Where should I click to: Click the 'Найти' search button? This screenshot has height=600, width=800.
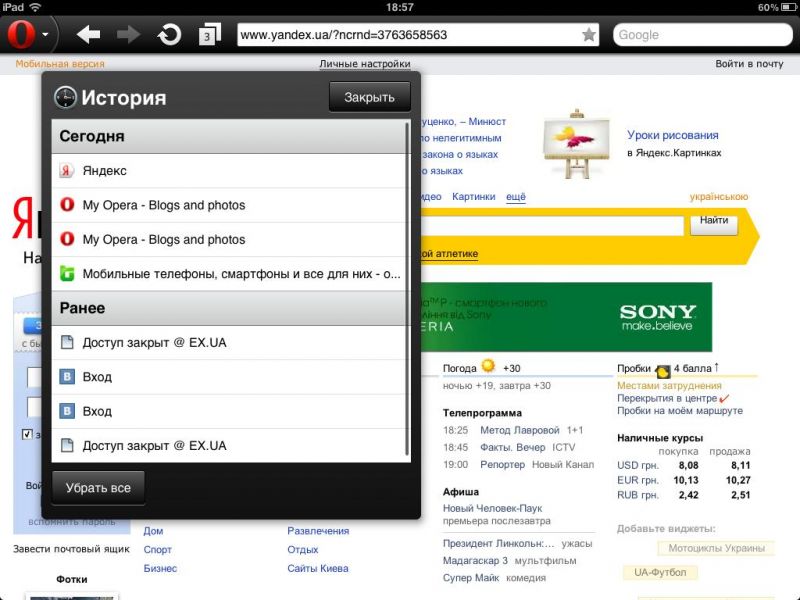click(714, 221)
